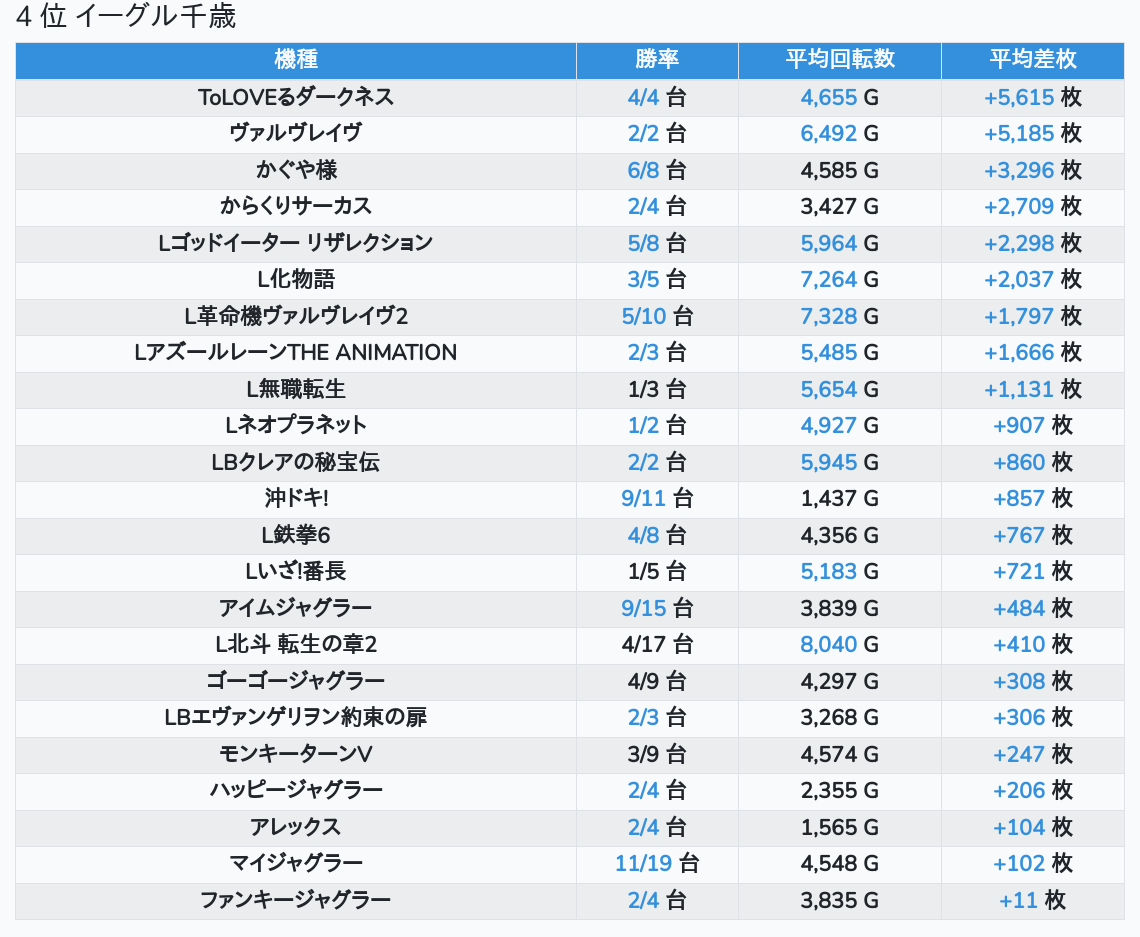
Task: Select the 平均差枚 column header
Action: coord(1032,59)
